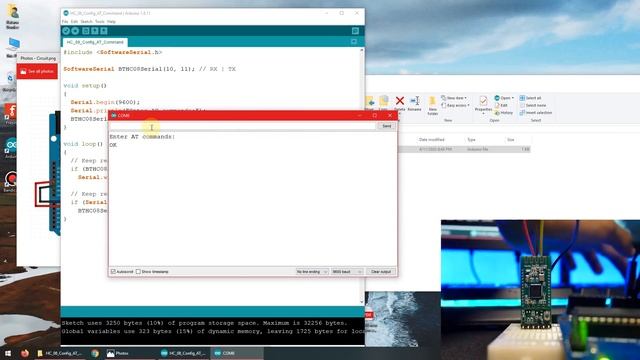Click the code editor scrollbar down arrow

(x=362, y=302)
